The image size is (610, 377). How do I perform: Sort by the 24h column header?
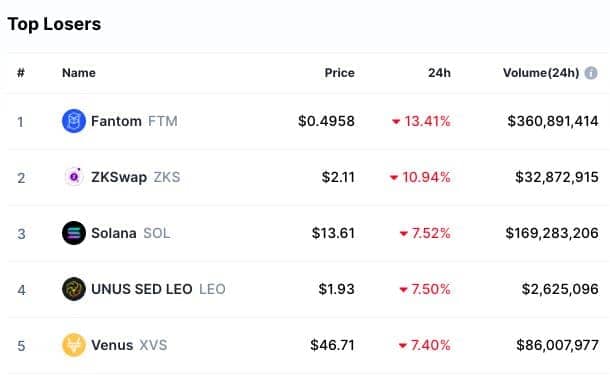pyautogui.click(x=439, y=73)
